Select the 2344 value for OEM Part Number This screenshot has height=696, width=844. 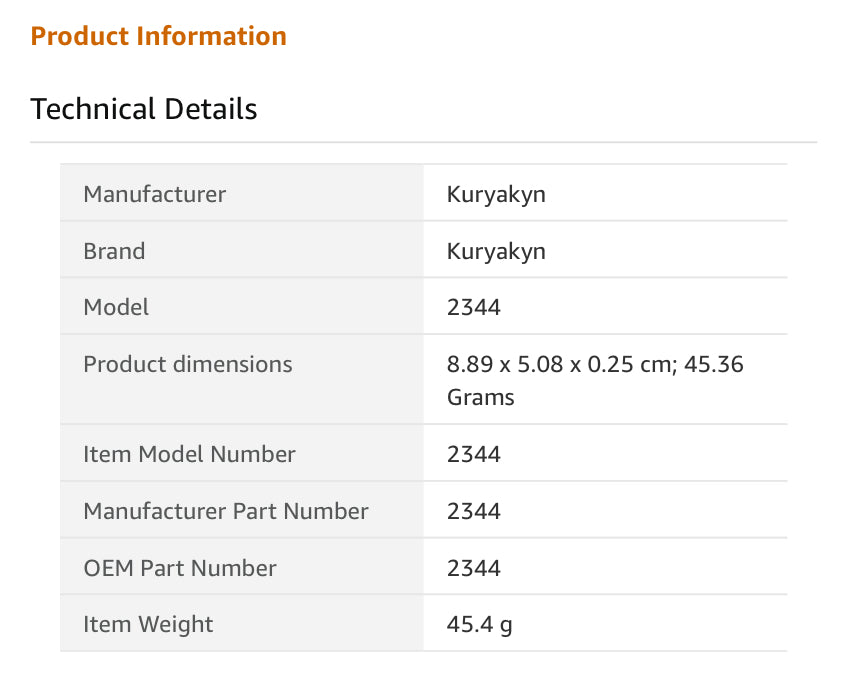[x=474, y=568]
